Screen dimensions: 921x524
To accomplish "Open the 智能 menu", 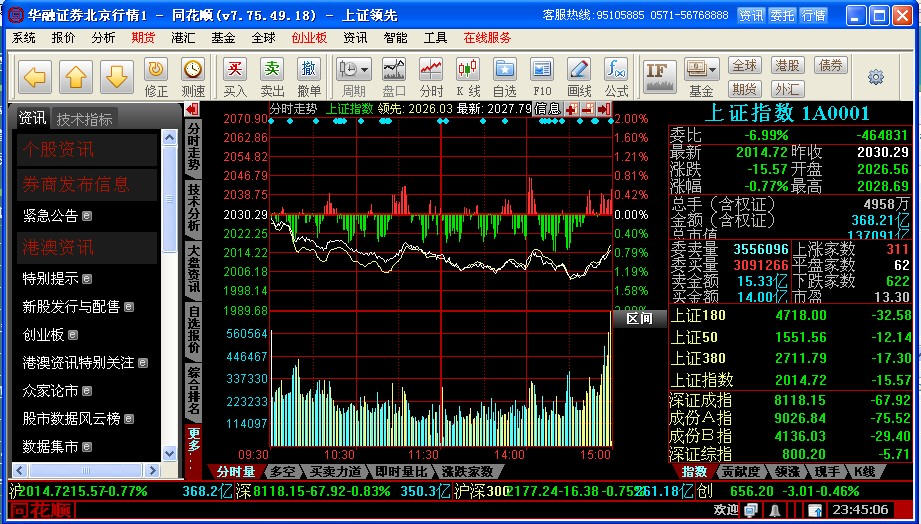I will pyautogui.click(x=395, y=38).
